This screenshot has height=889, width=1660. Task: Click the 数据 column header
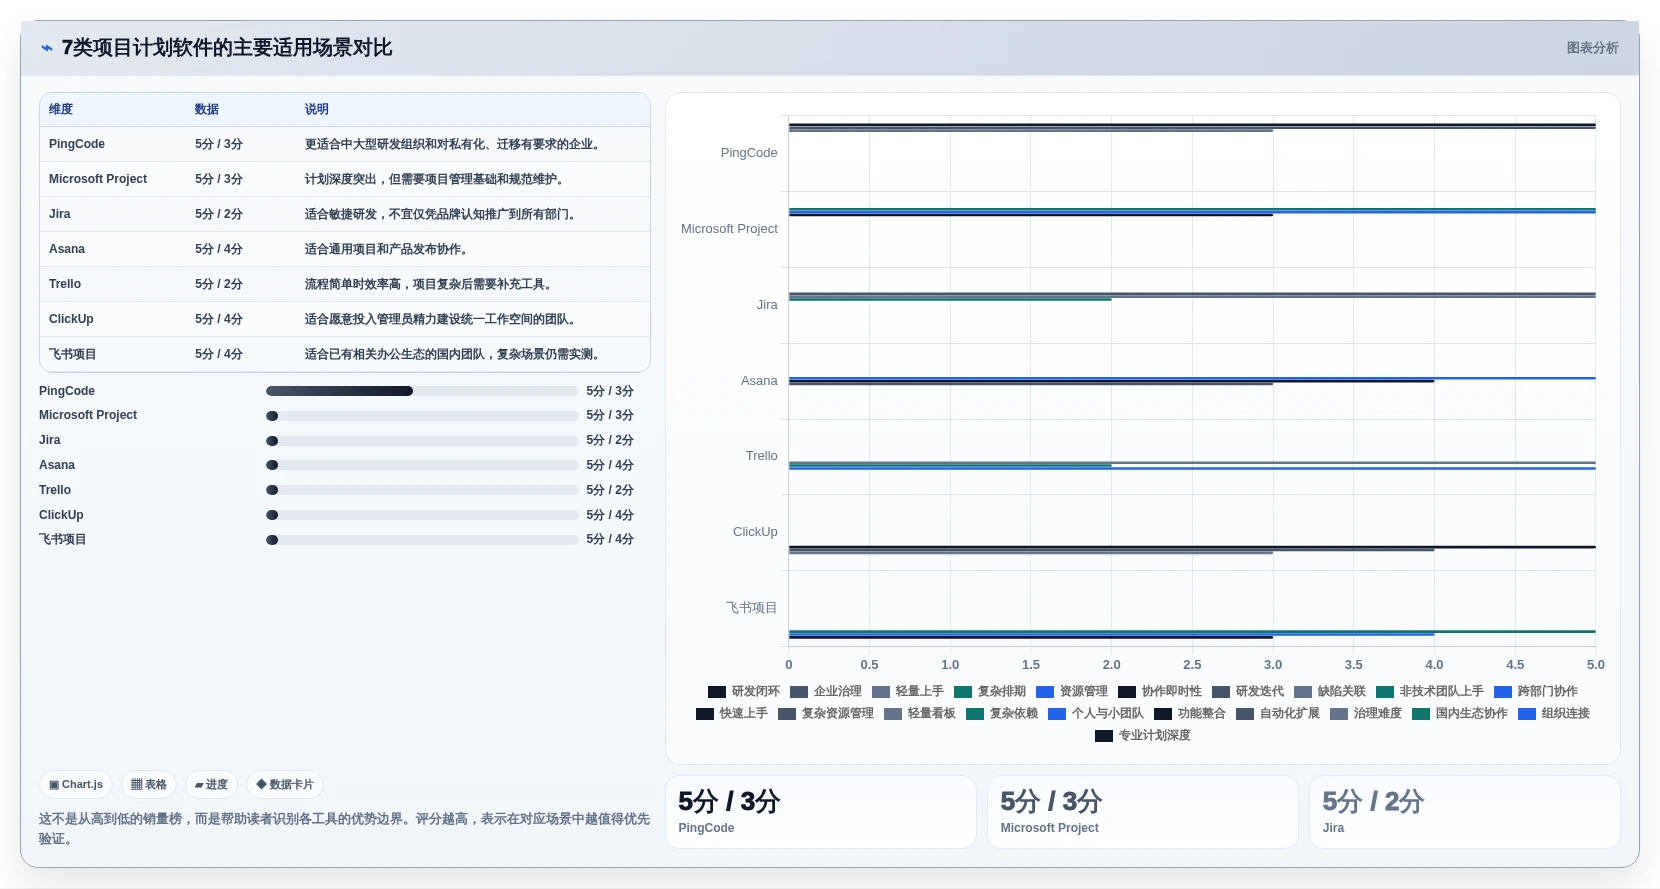(207, 110)
